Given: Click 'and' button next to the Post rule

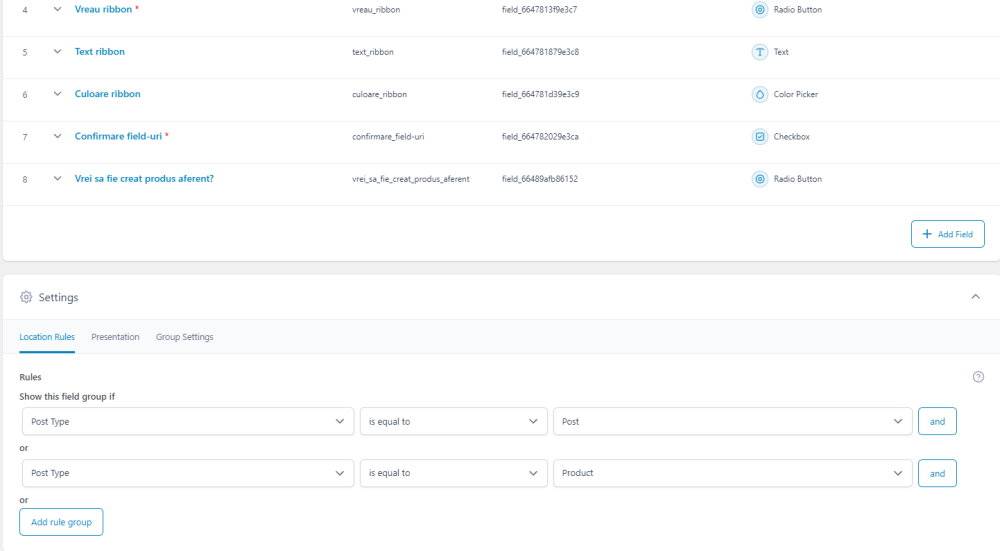Looking at the screenshot, I should 938,422.
